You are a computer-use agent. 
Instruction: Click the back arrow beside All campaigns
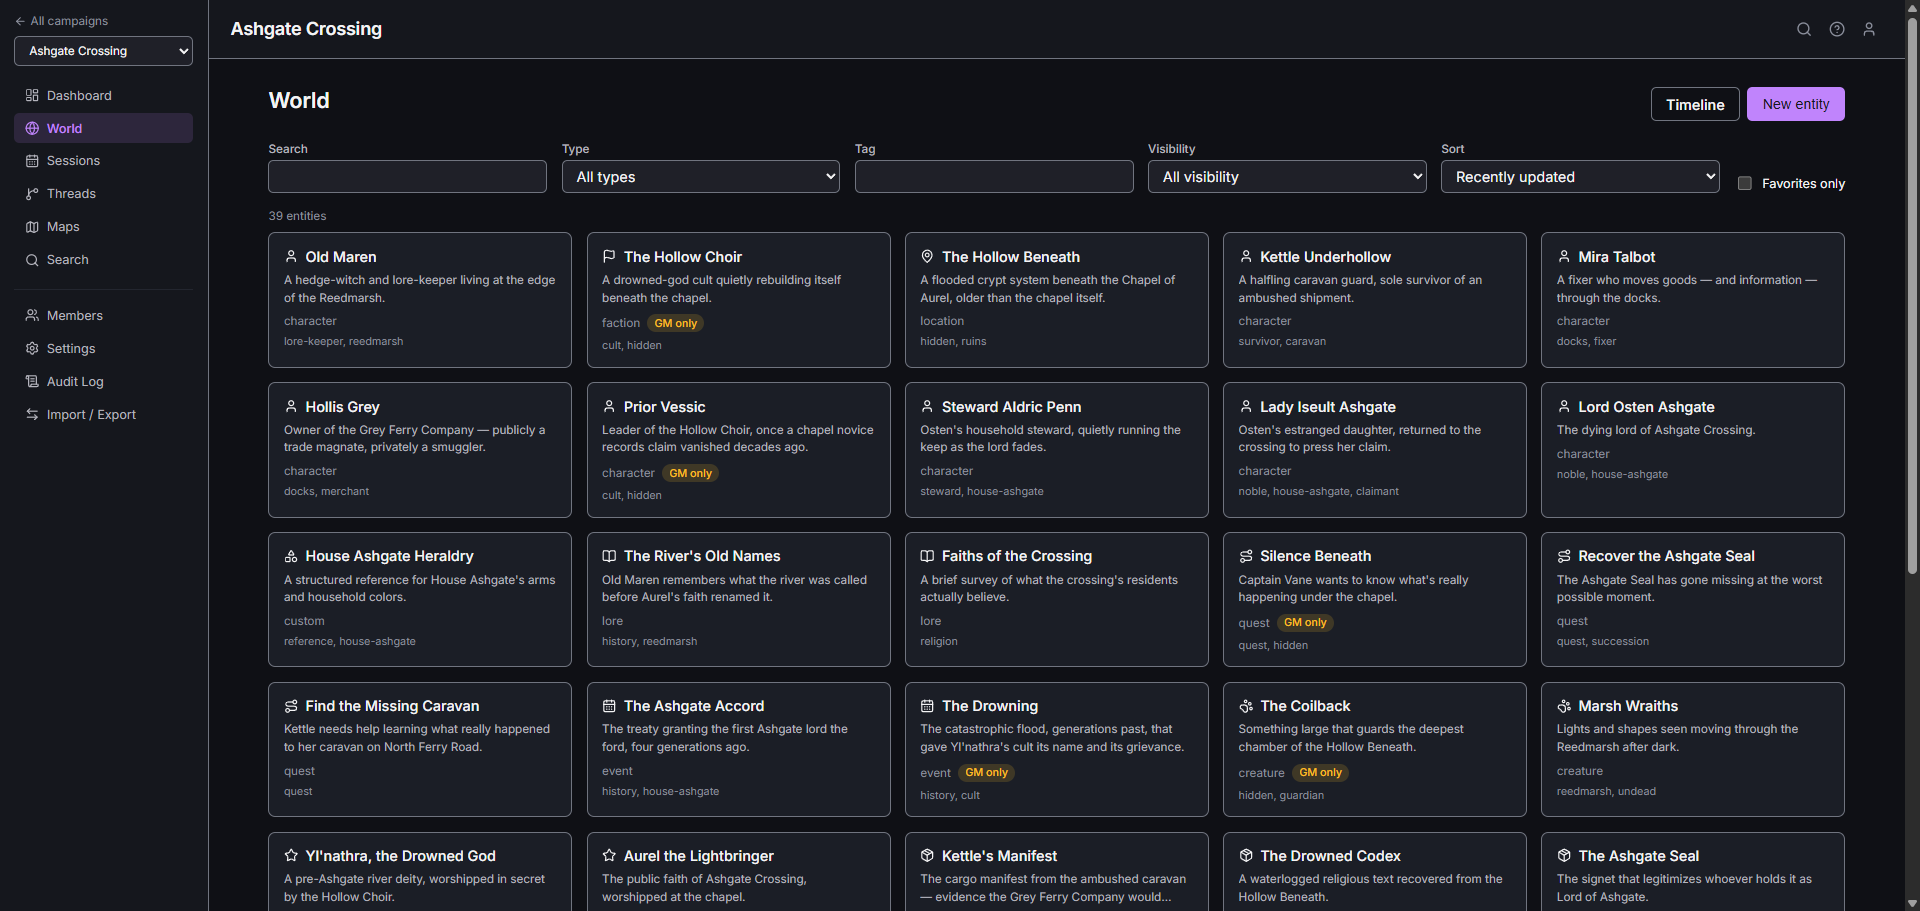pos(20,21)
